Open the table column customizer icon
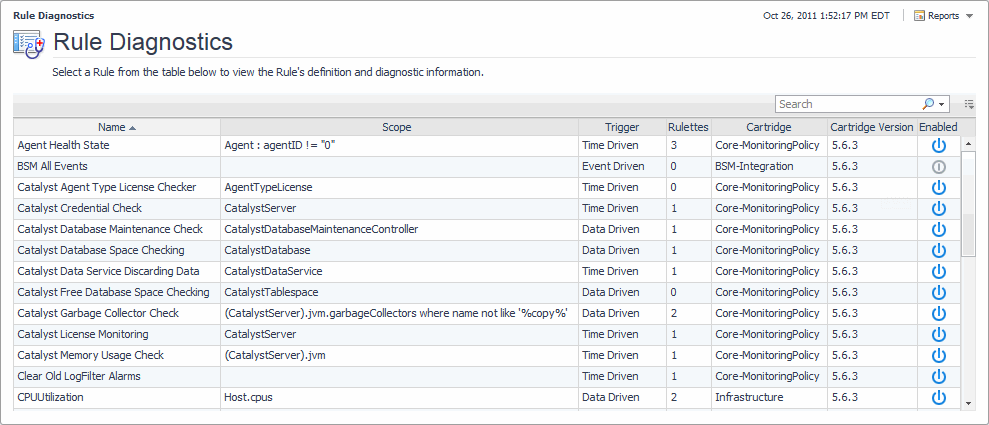 point(969,104)
